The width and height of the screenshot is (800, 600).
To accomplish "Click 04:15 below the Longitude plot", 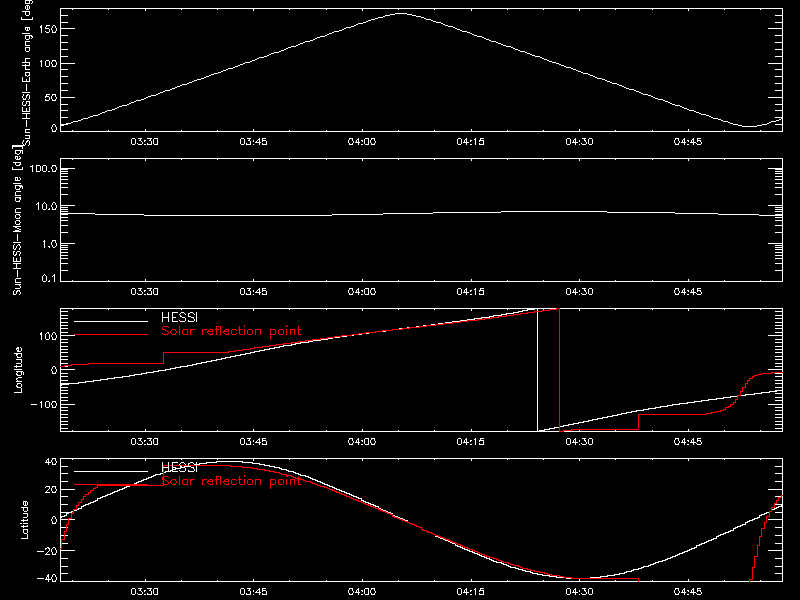I will tap(470, 442).
